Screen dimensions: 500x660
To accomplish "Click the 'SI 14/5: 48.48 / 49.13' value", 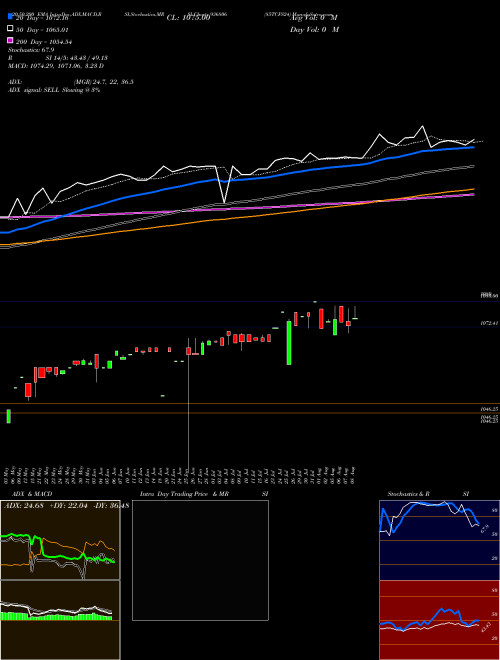I will tap(77, 58).
